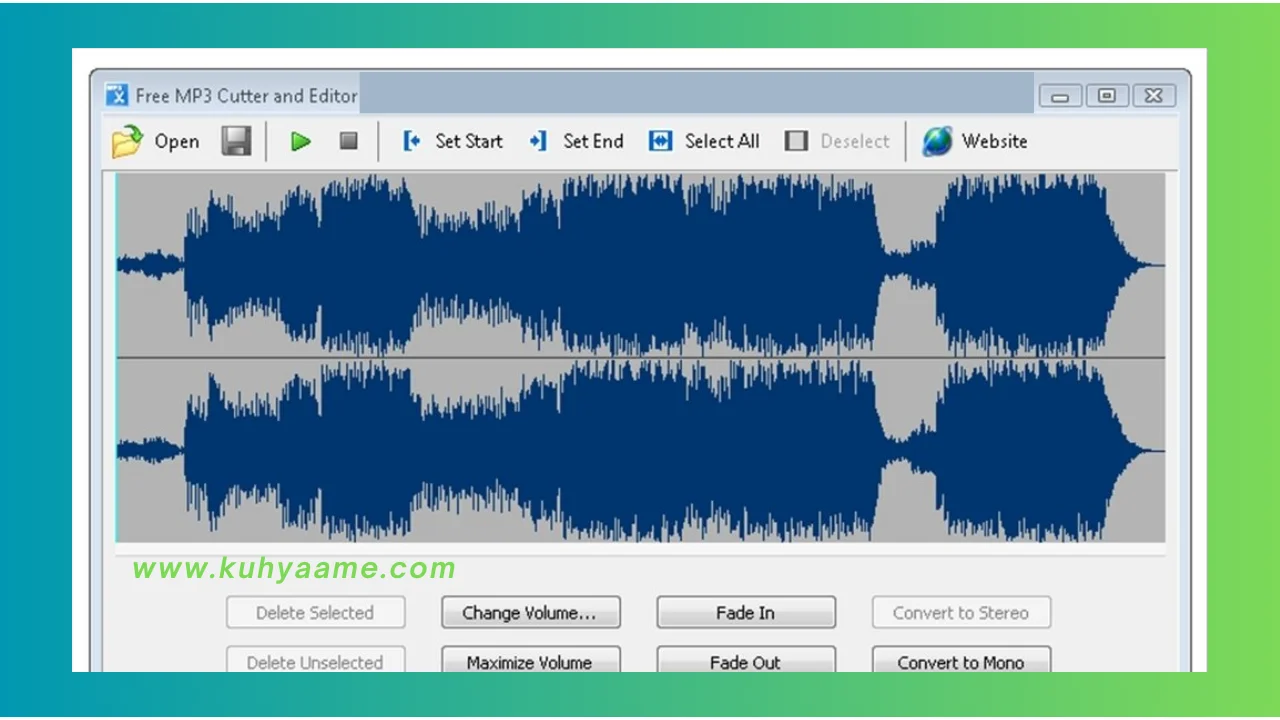Start playback with the green Play button
1280x720 pixels.
(300, 141)
